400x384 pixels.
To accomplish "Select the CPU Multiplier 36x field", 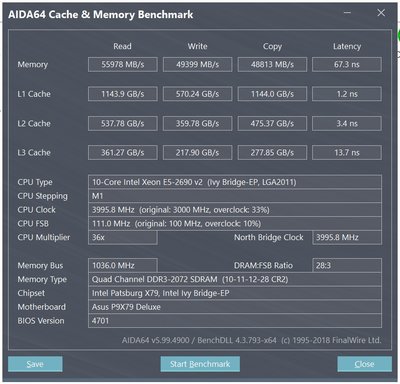I will (x=123, y=237).
